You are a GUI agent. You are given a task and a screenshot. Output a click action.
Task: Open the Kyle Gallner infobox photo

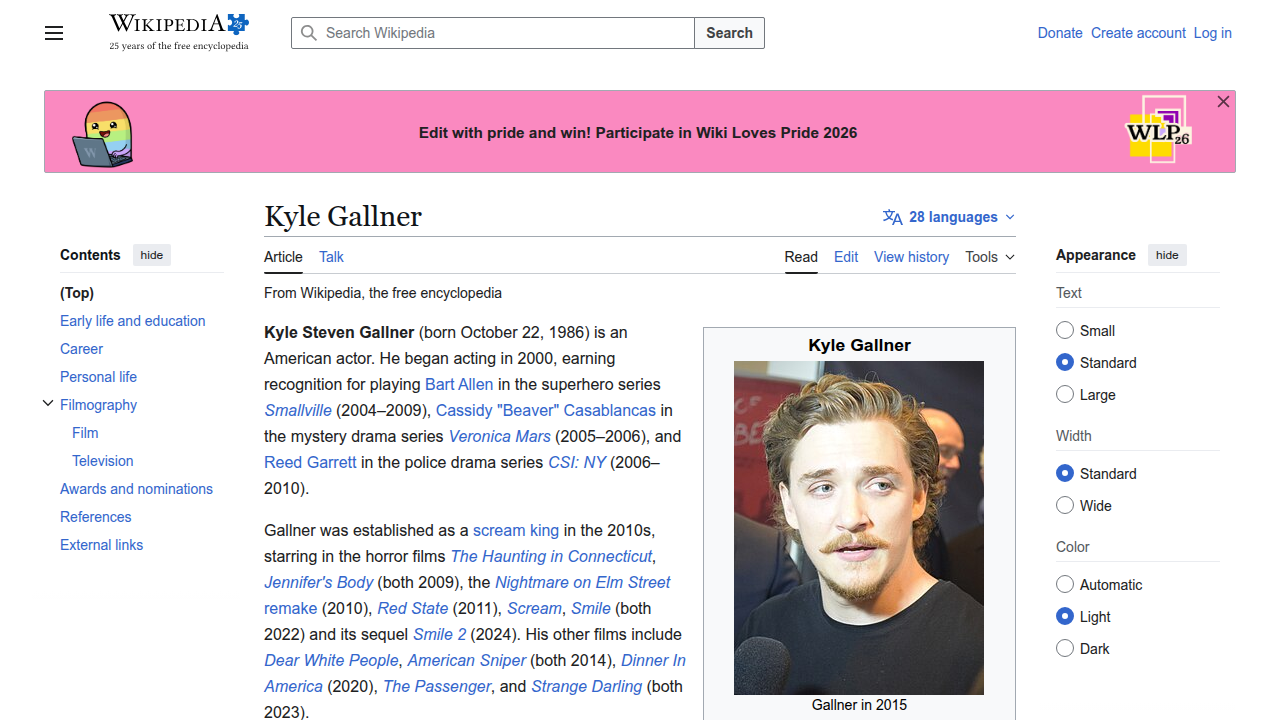coord(859,528)
